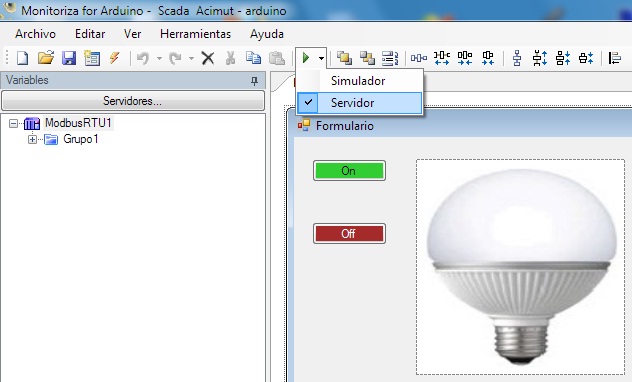Click the Variables panel header

point(133,81)
